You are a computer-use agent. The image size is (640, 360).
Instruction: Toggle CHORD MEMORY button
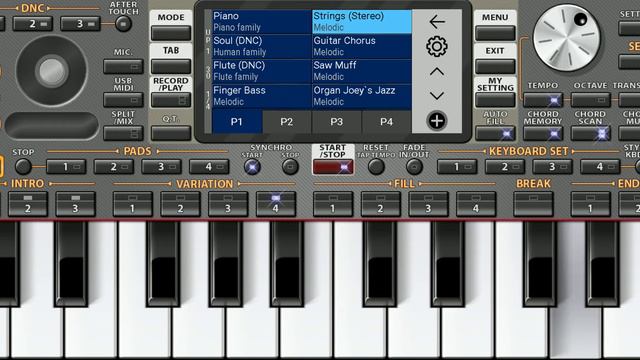(543, 133)
